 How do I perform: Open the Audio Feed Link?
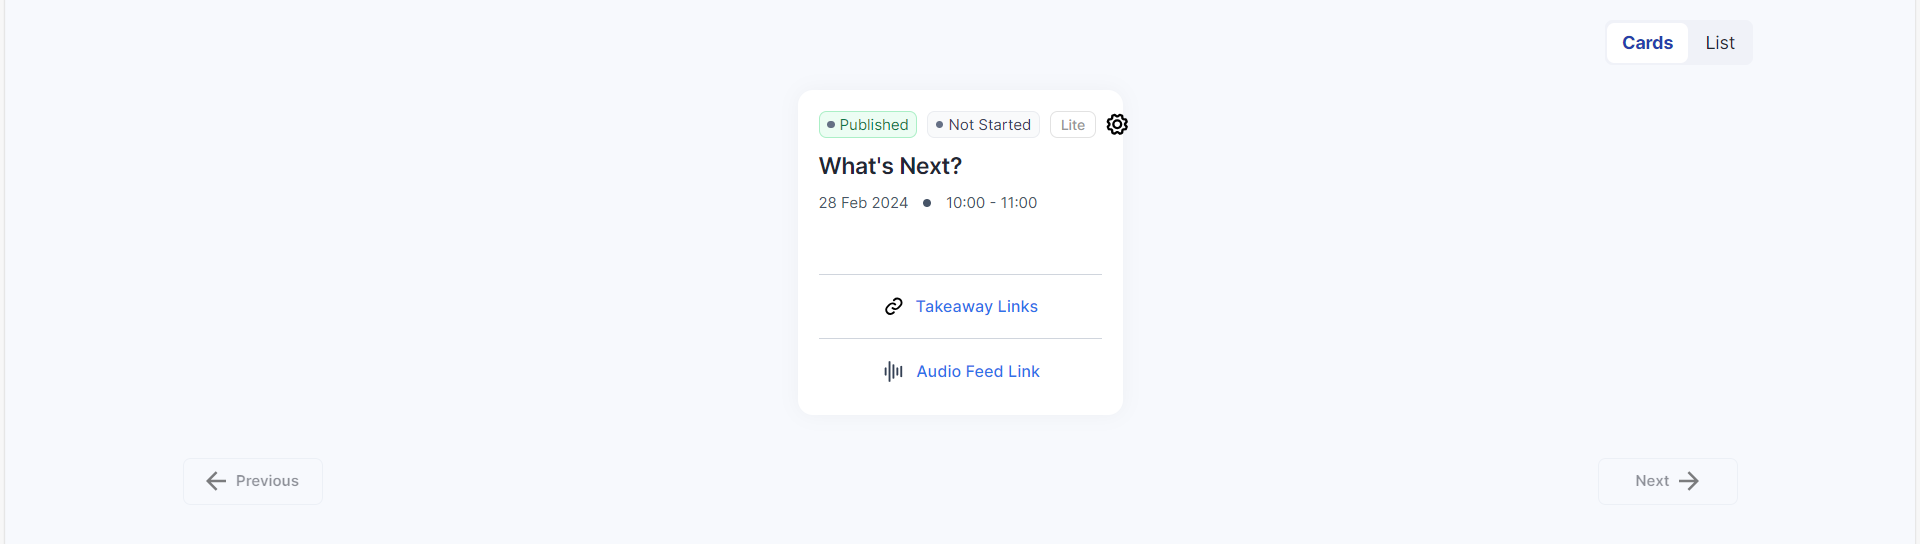pos(978,371)
